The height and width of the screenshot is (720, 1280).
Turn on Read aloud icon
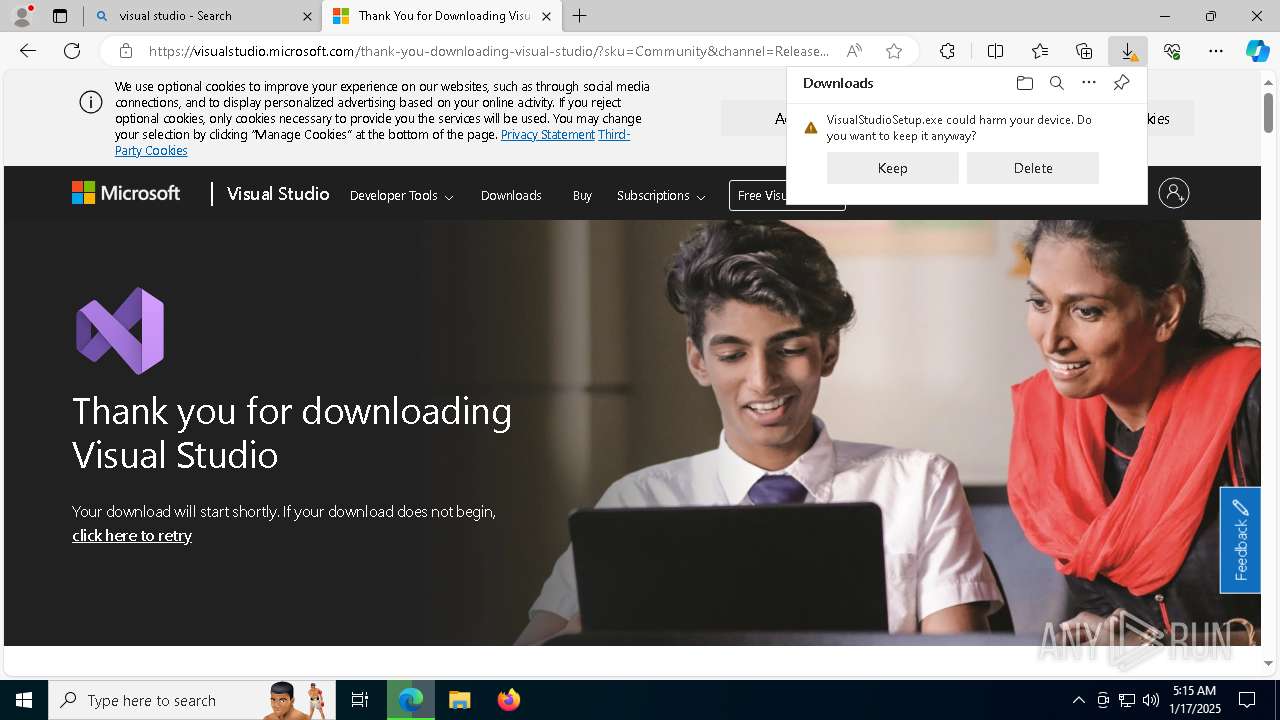pyautogui.click(x=854, y=51)
